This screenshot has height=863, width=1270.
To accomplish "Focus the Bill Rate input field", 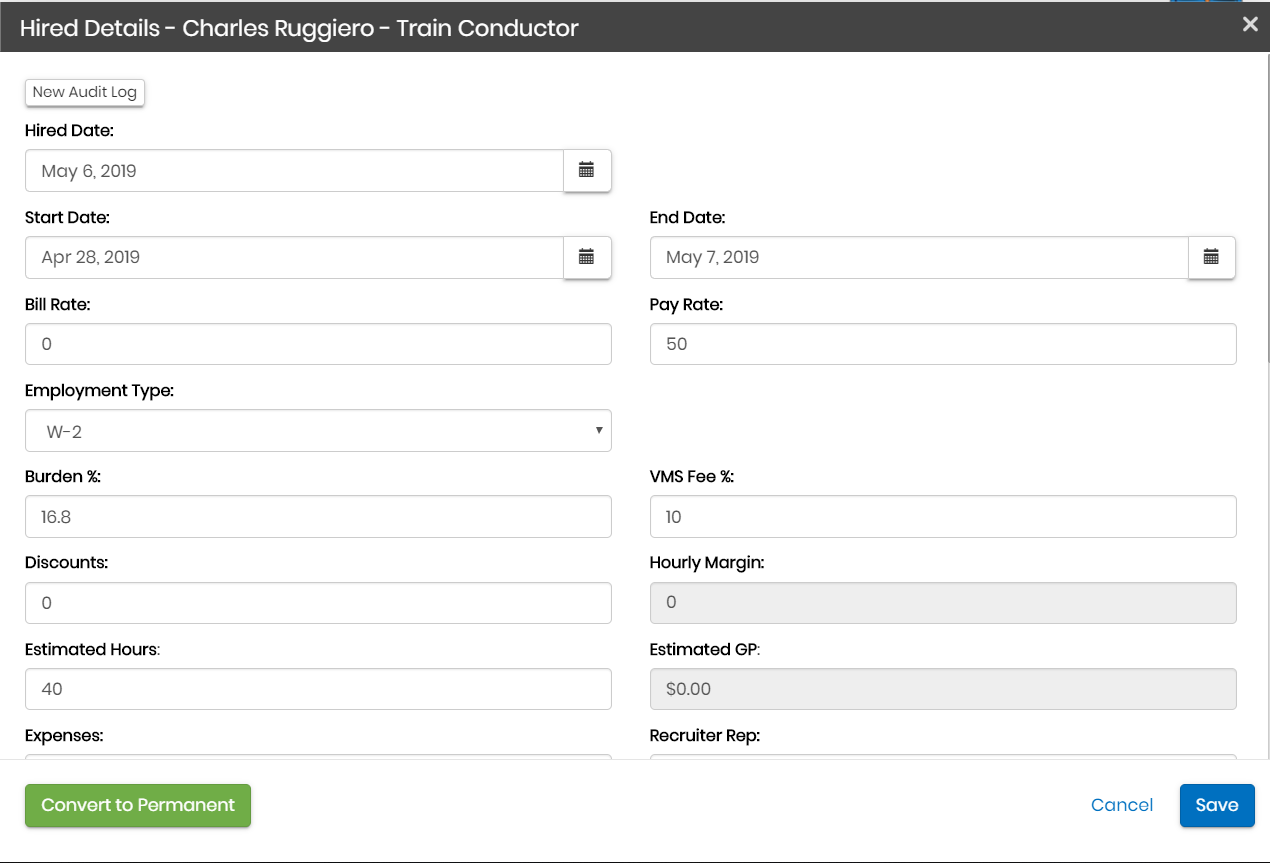I will point(318,344).
